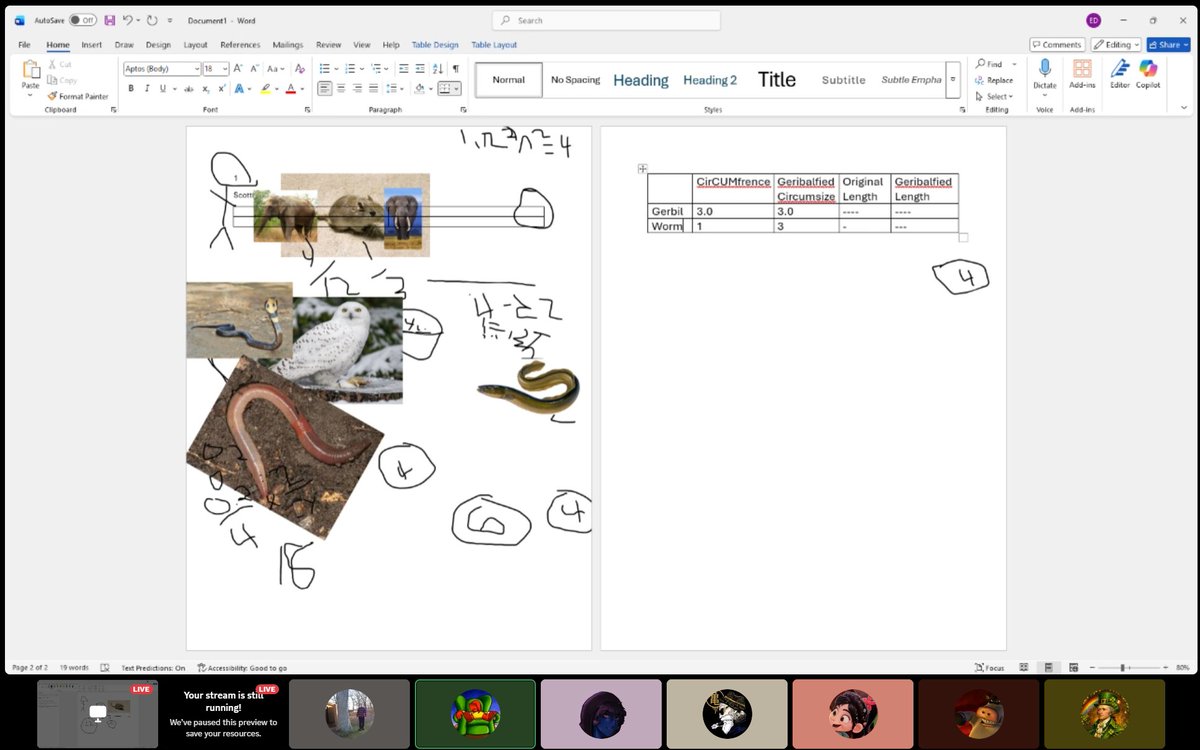Open the Change Case dropdown

click(274, 69)
